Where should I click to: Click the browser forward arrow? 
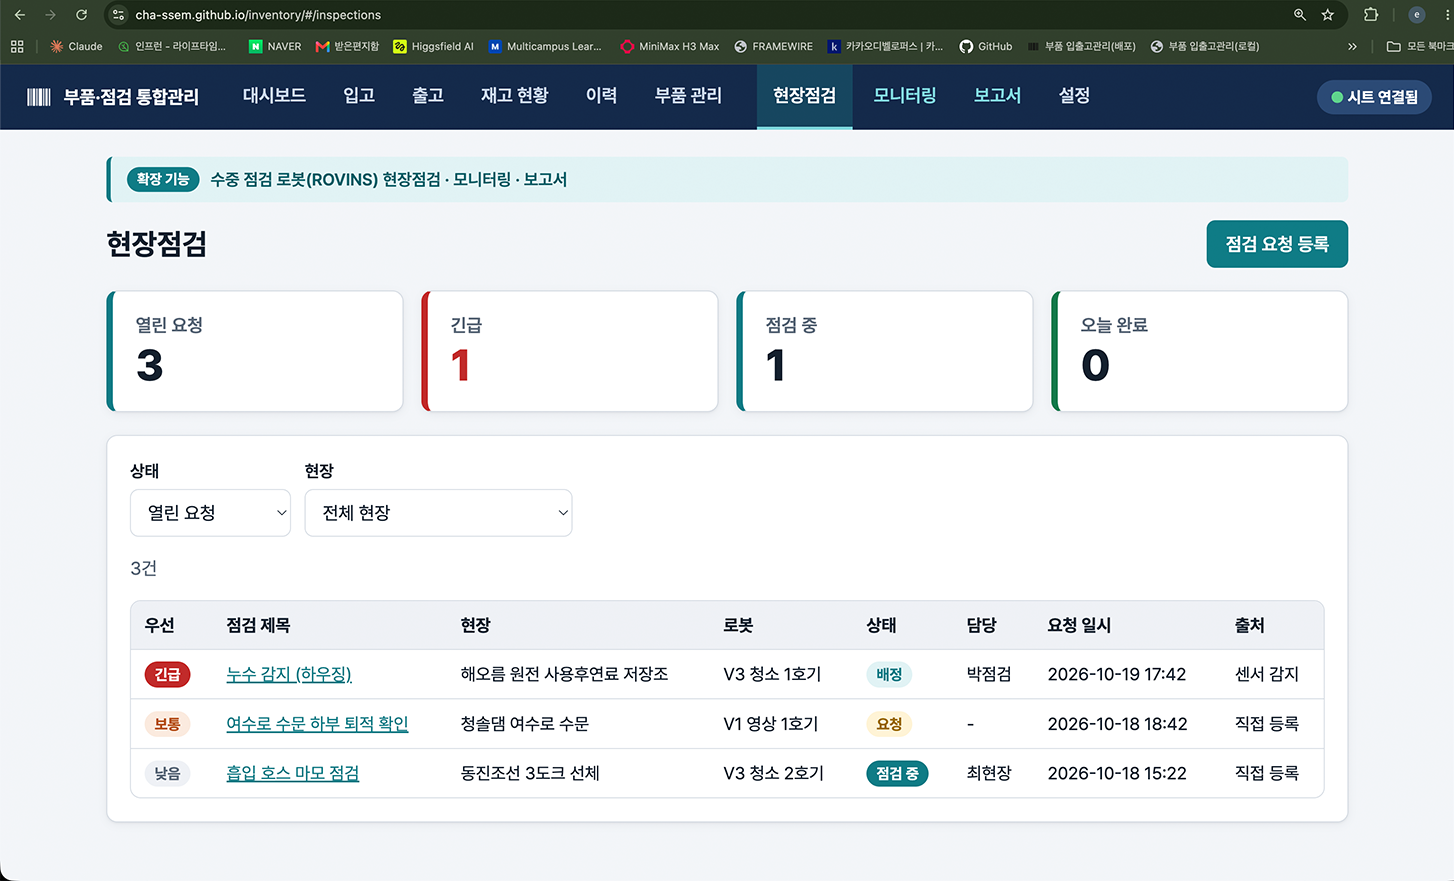click(x=50, y=15)
